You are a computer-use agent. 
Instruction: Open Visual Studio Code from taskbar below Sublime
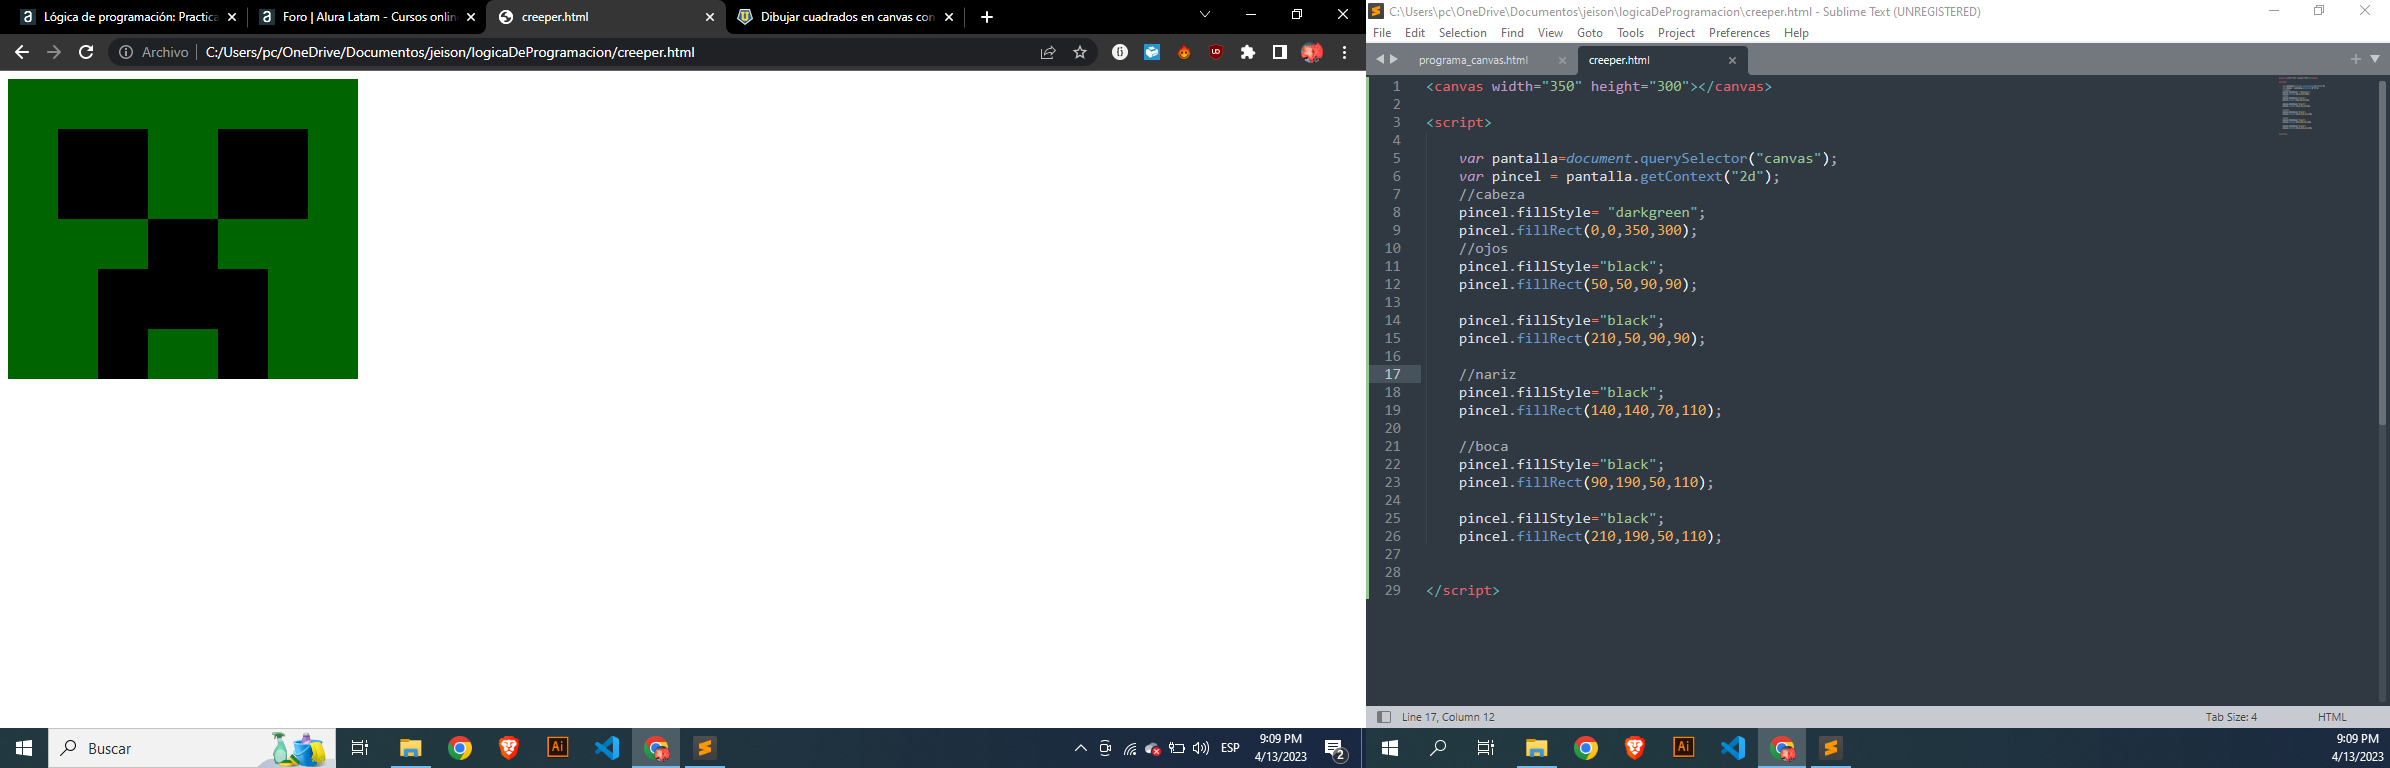[1733, 748]
